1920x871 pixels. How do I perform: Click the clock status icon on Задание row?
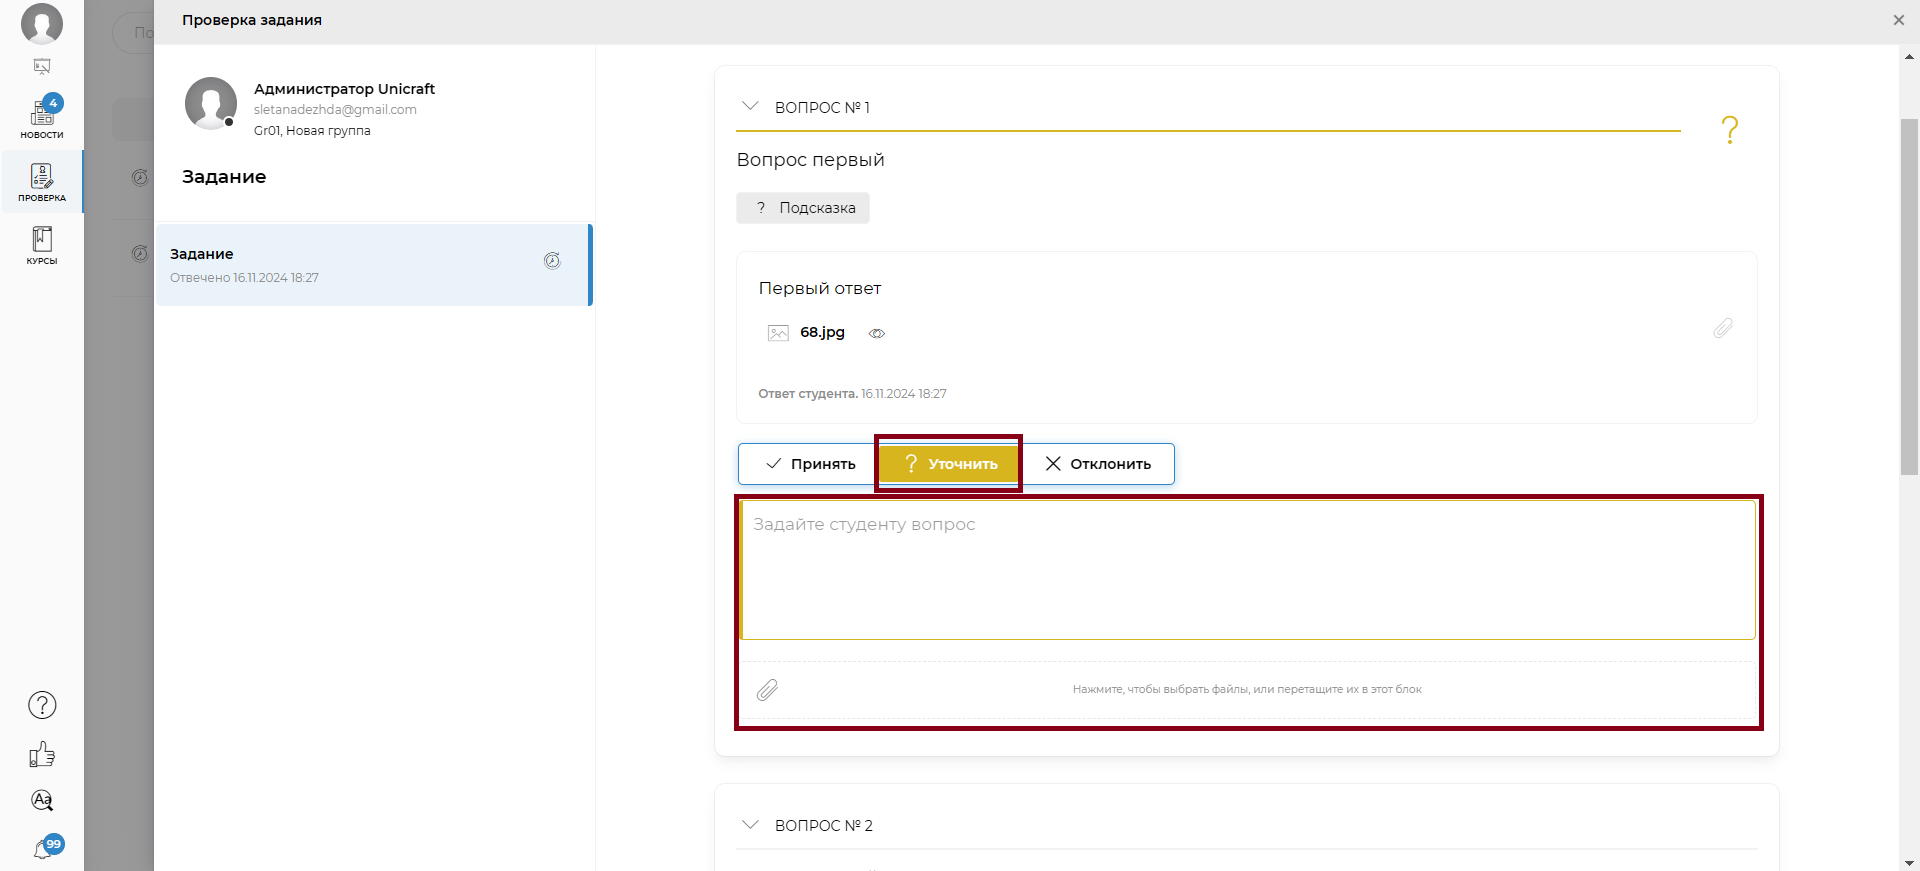552,261
